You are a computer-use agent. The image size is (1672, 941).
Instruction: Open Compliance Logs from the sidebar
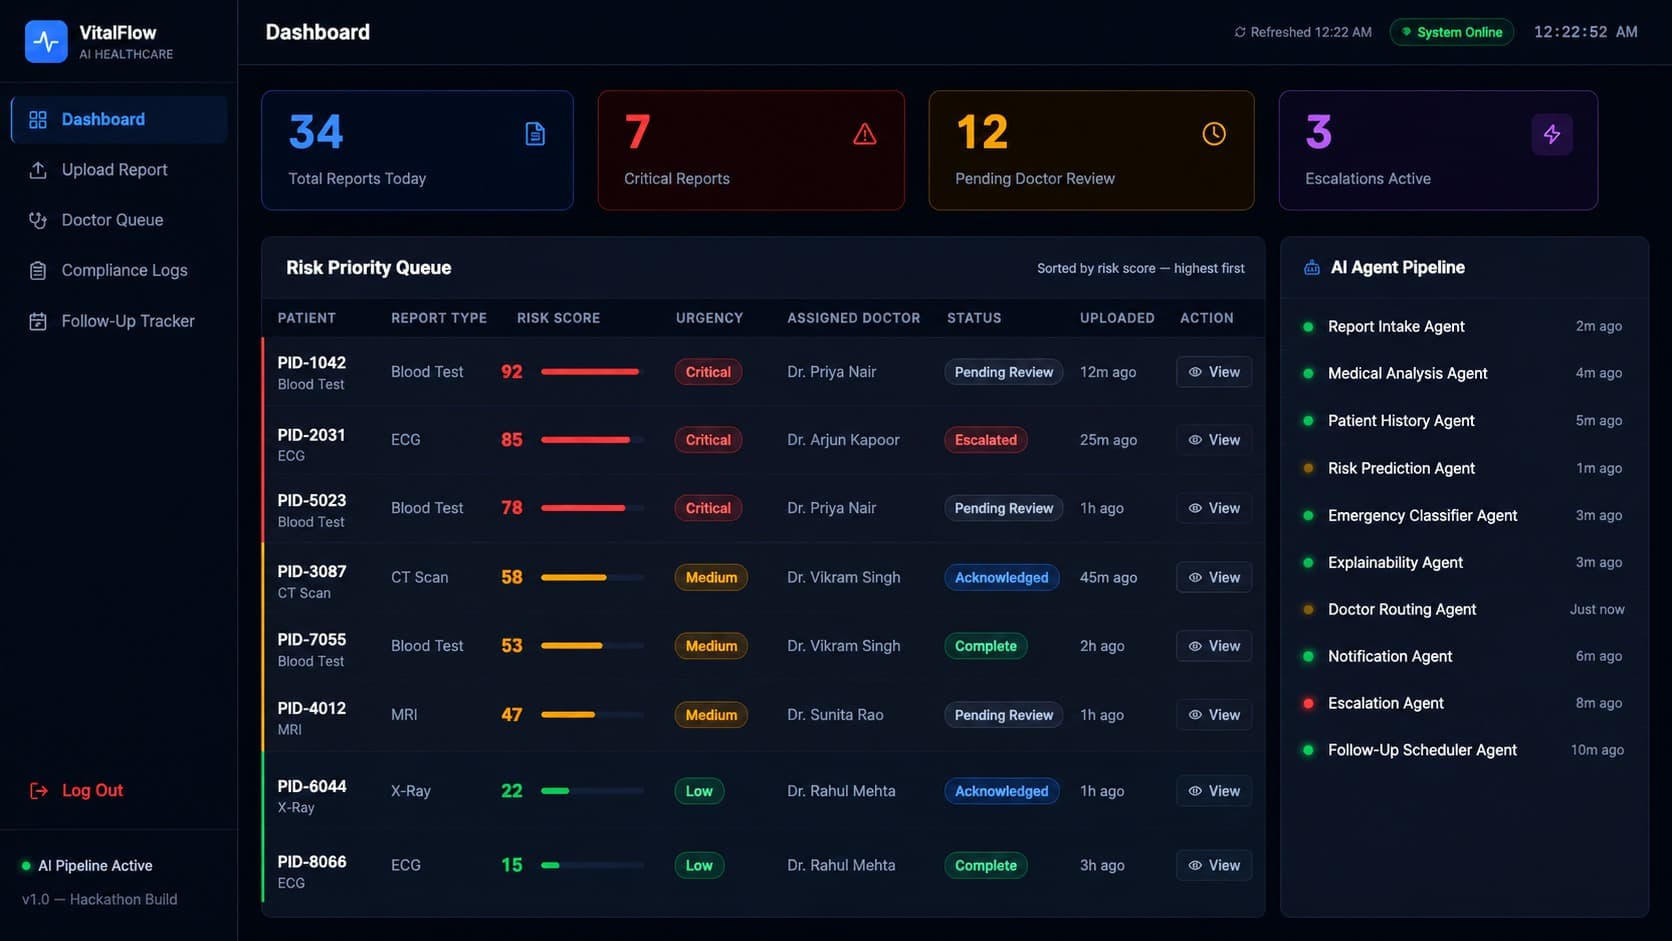[119, 271]
